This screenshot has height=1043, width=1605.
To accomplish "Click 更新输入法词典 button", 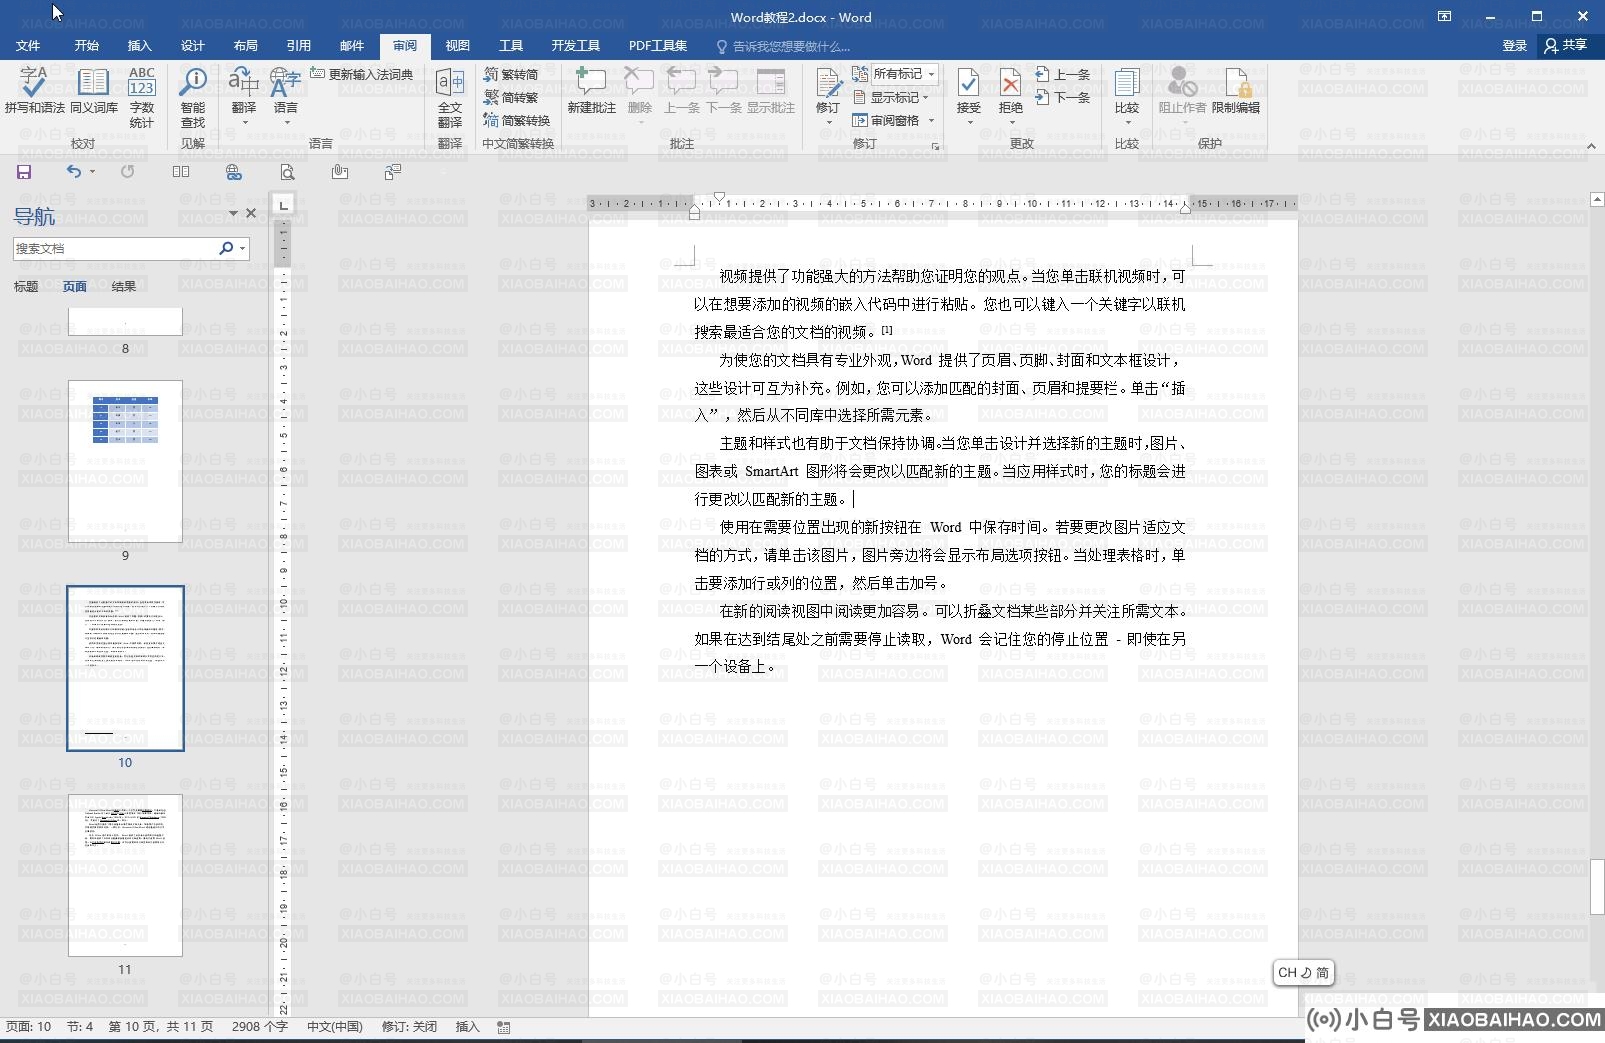I will point(362,74).
